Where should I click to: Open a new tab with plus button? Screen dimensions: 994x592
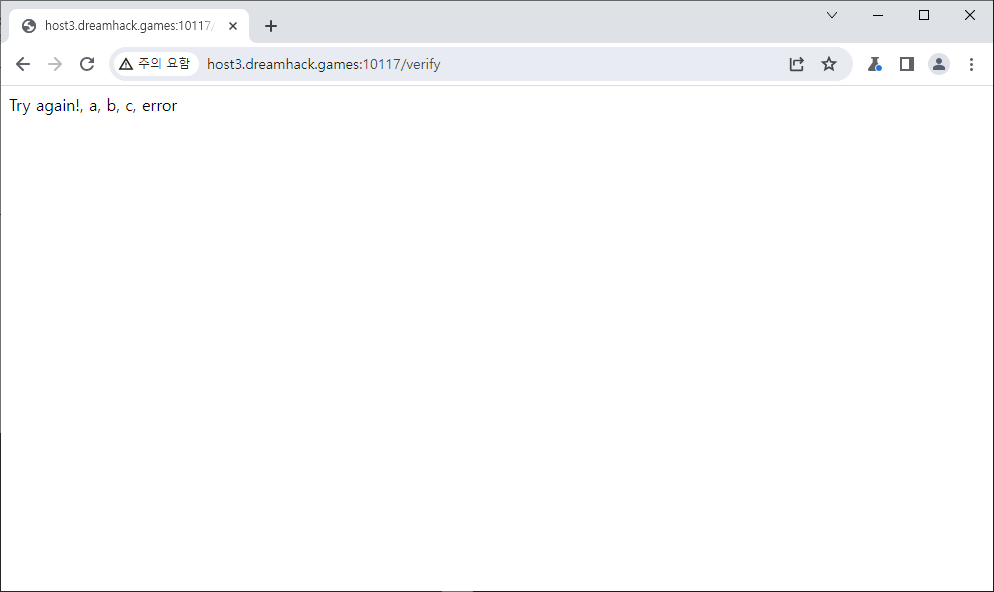(271, 26)
